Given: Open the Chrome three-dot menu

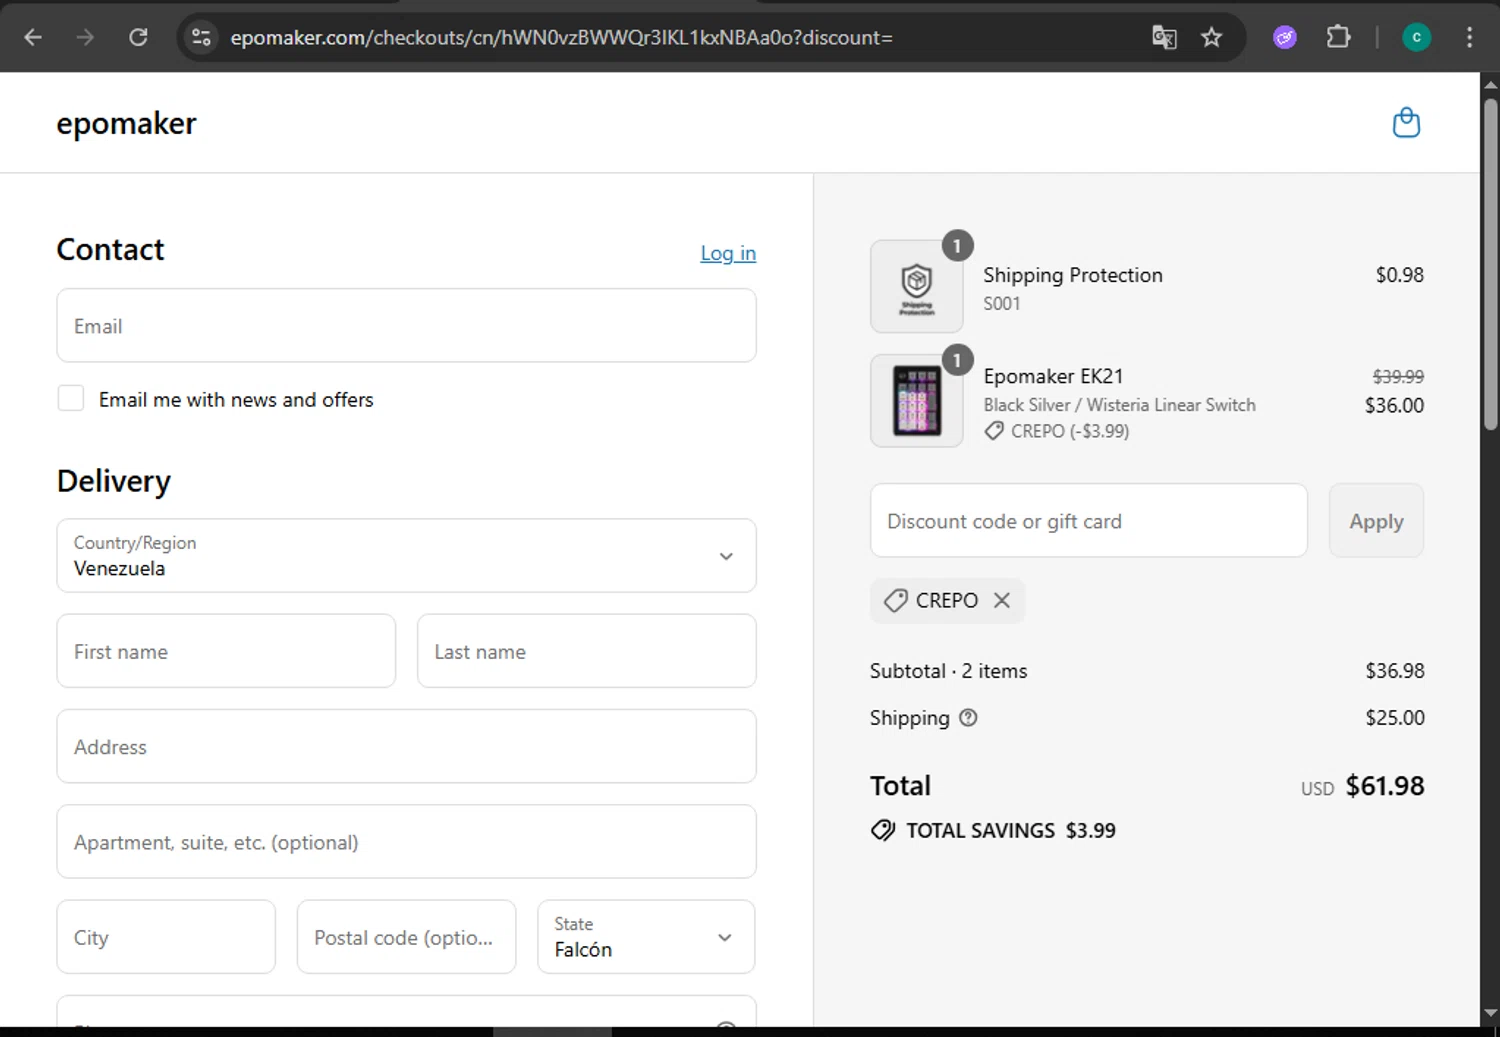Looking at the screenshot, I should point(1469,38).
